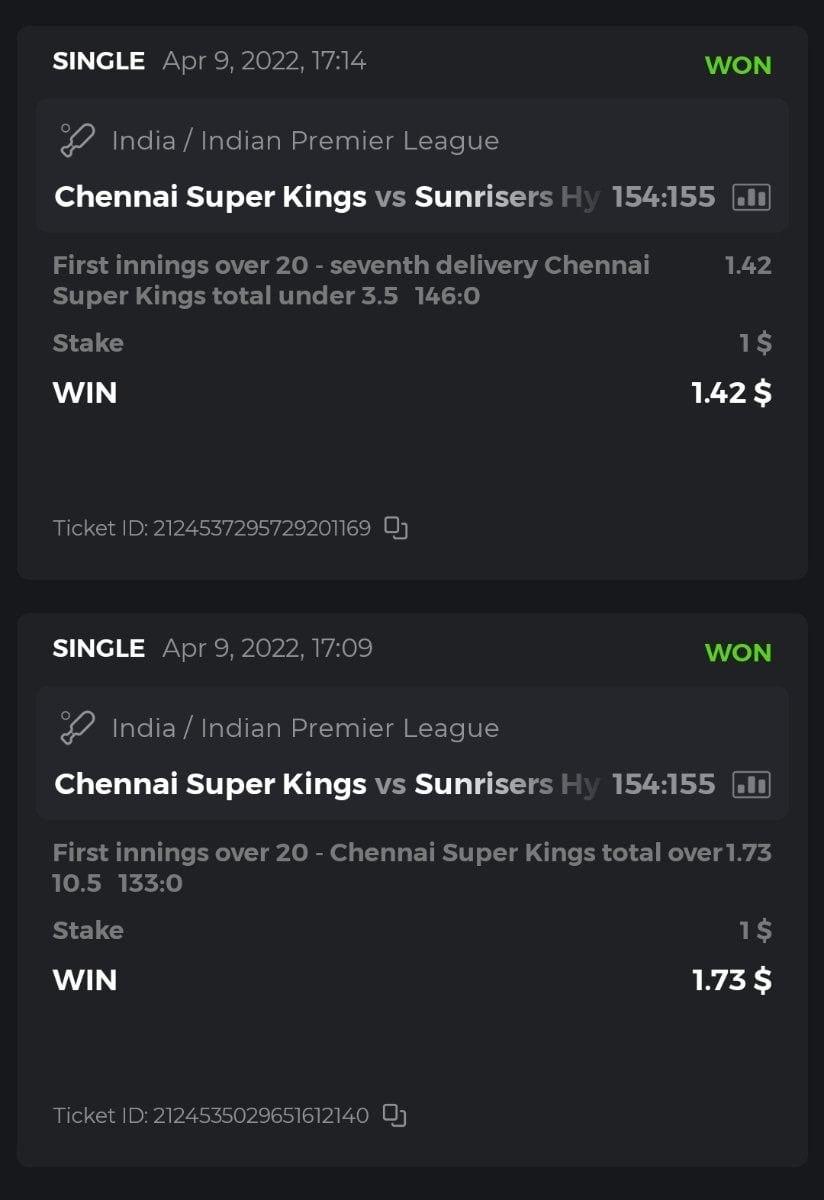
Task: Open the Chennai Super Kings match from the 17:09 bet
Action: pos(210,784)
